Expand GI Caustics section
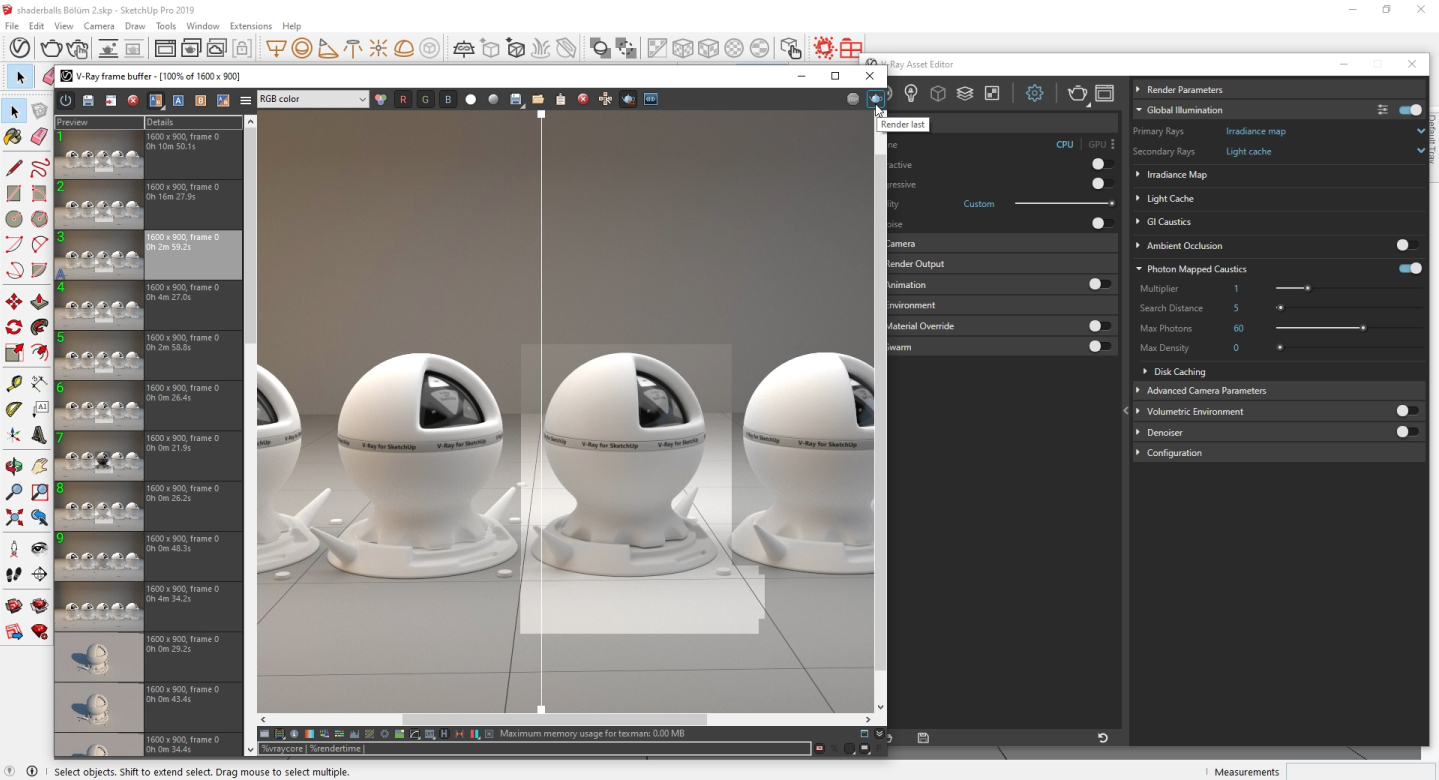This screenshot has width=1439, height=780. 1279,222
